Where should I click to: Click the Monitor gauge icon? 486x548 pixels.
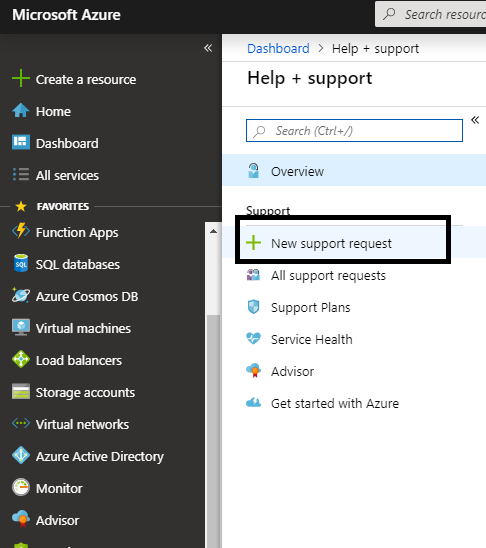point(21,487)
